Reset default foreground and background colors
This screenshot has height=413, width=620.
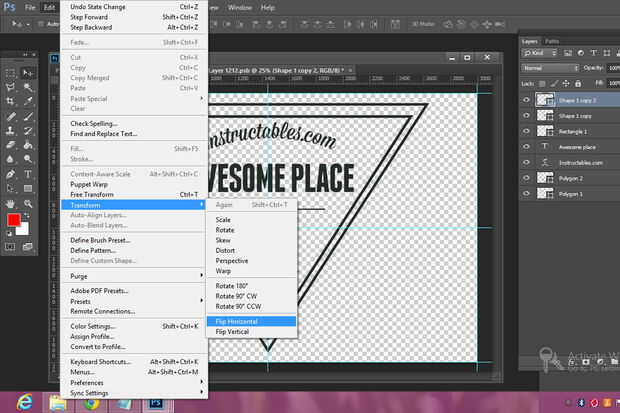point(9,234)
